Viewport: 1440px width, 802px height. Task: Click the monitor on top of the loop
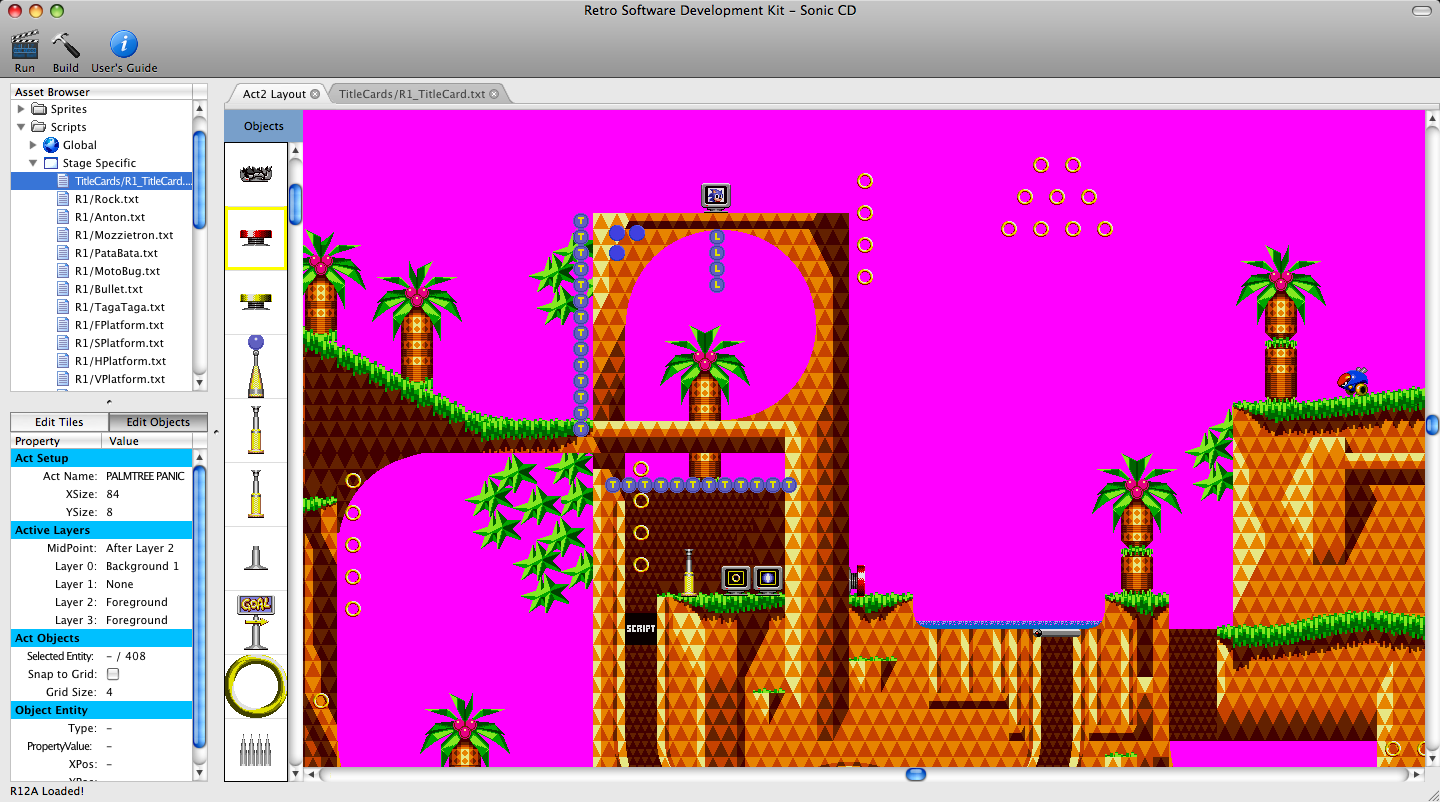point(716,196)
